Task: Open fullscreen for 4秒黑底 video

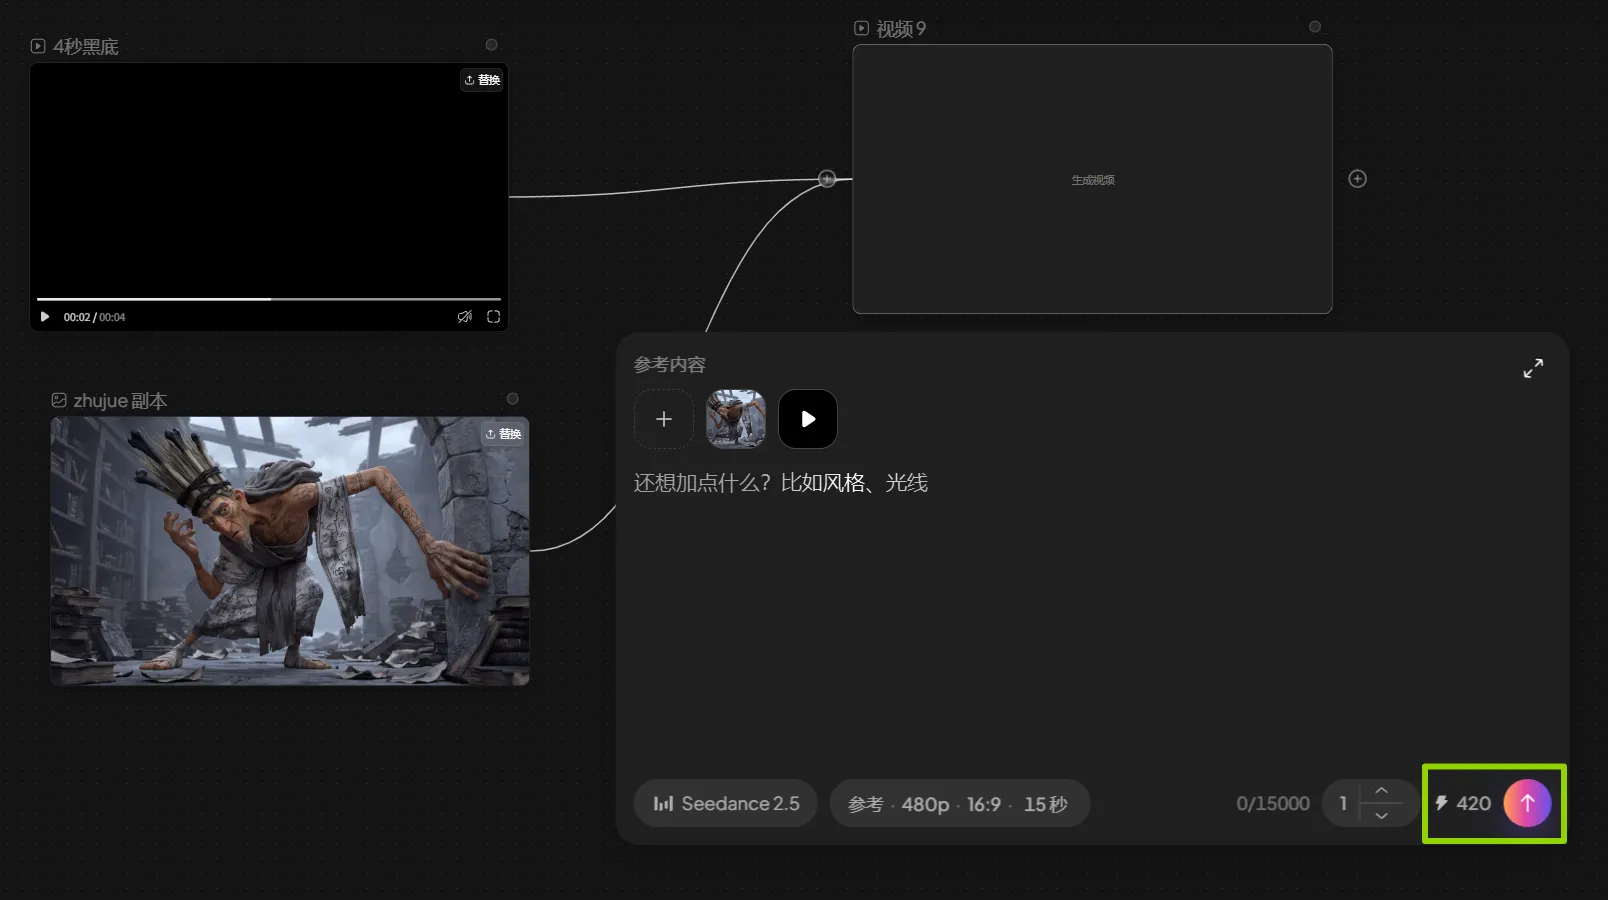Action: pos(493,317)
